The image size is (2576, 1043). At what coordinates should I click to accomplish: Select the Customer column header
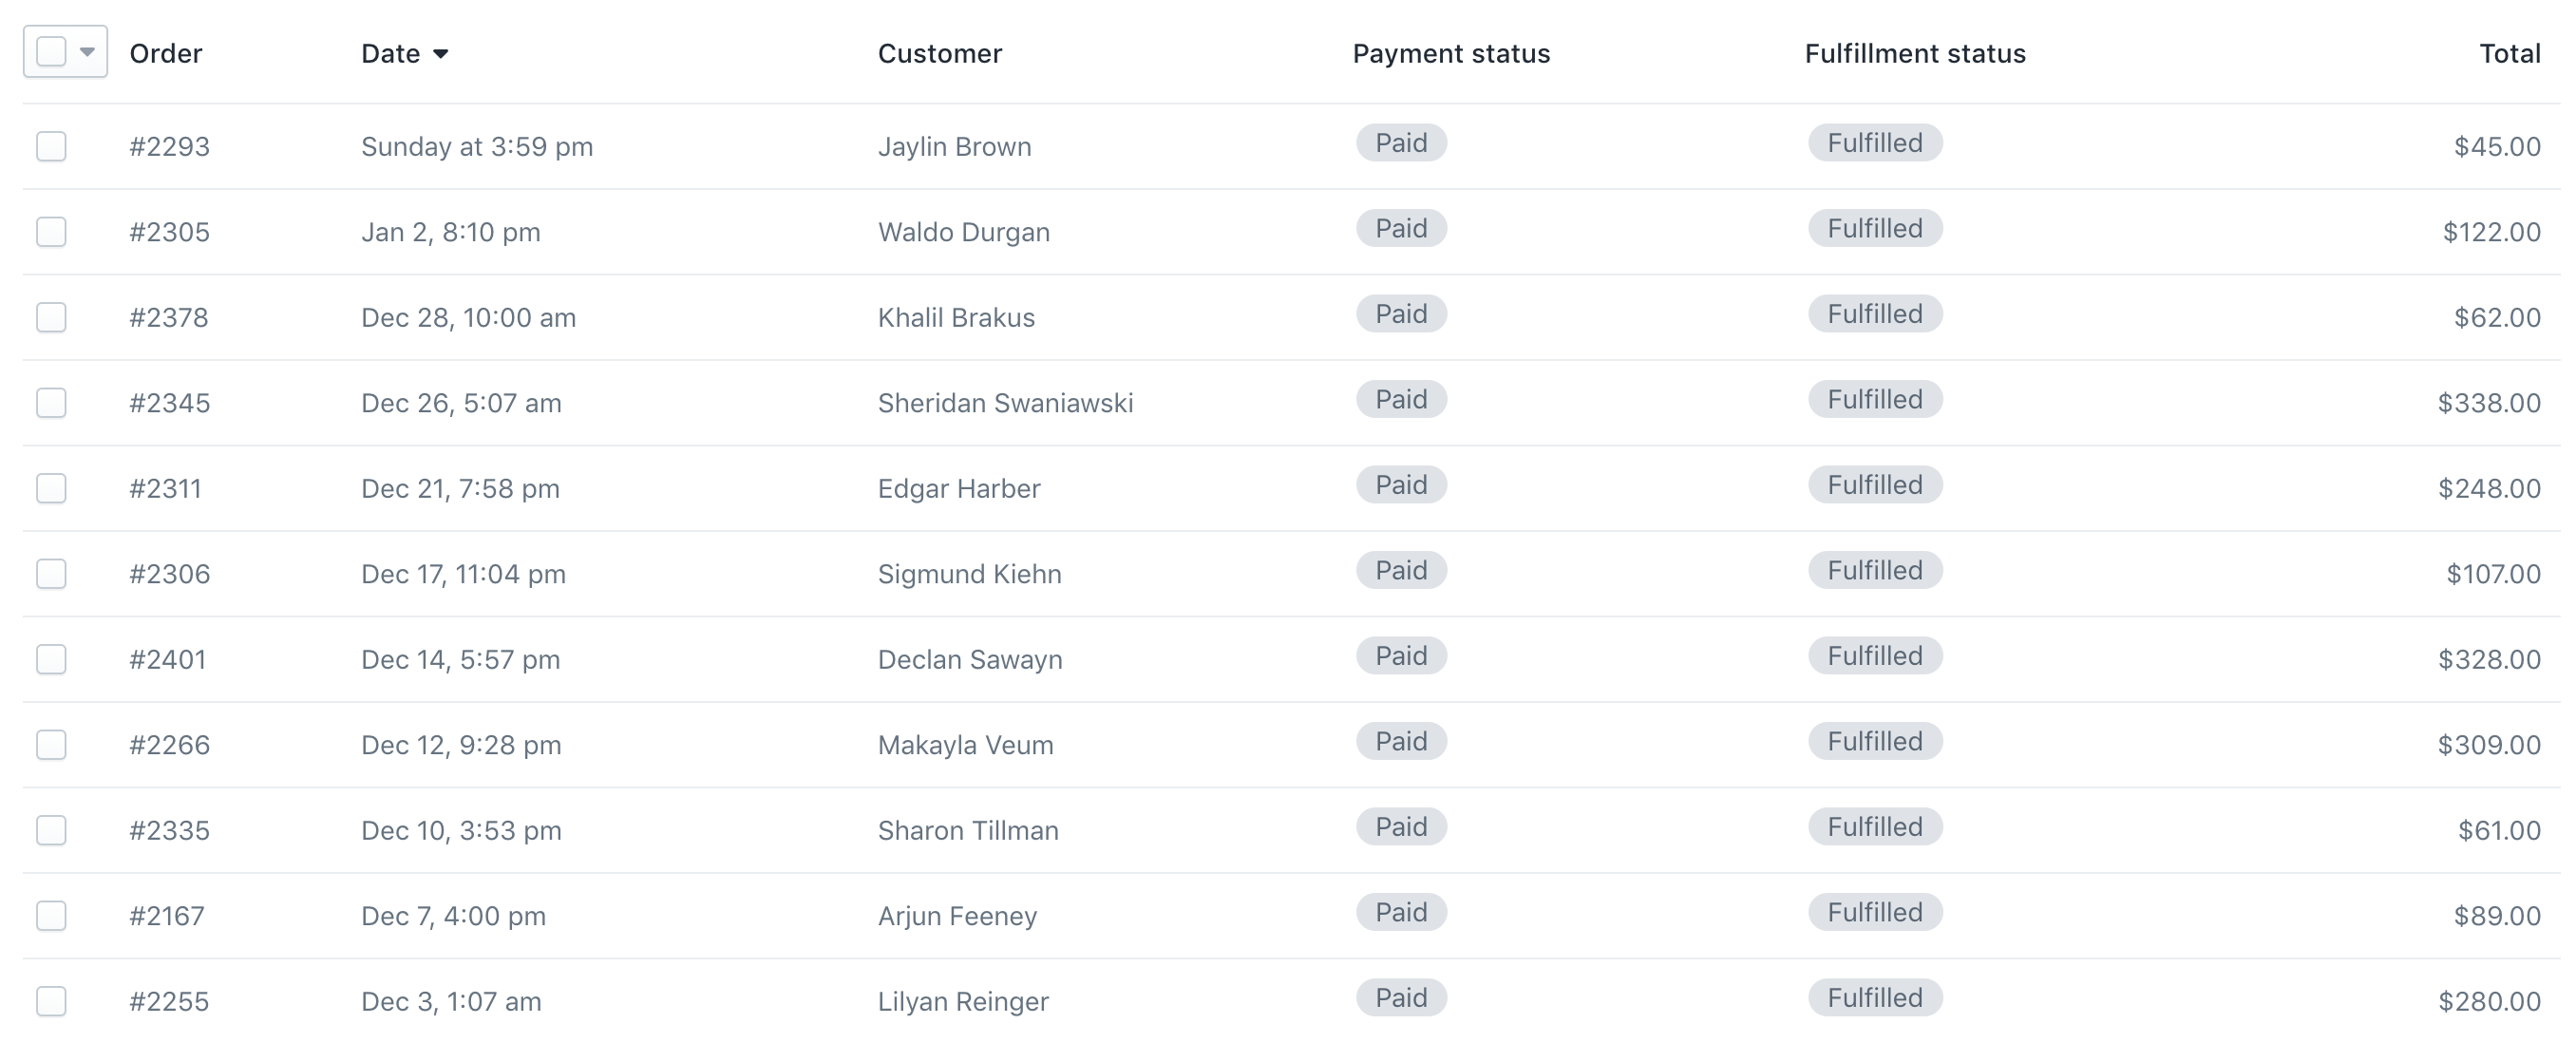(x=939, y=54)
